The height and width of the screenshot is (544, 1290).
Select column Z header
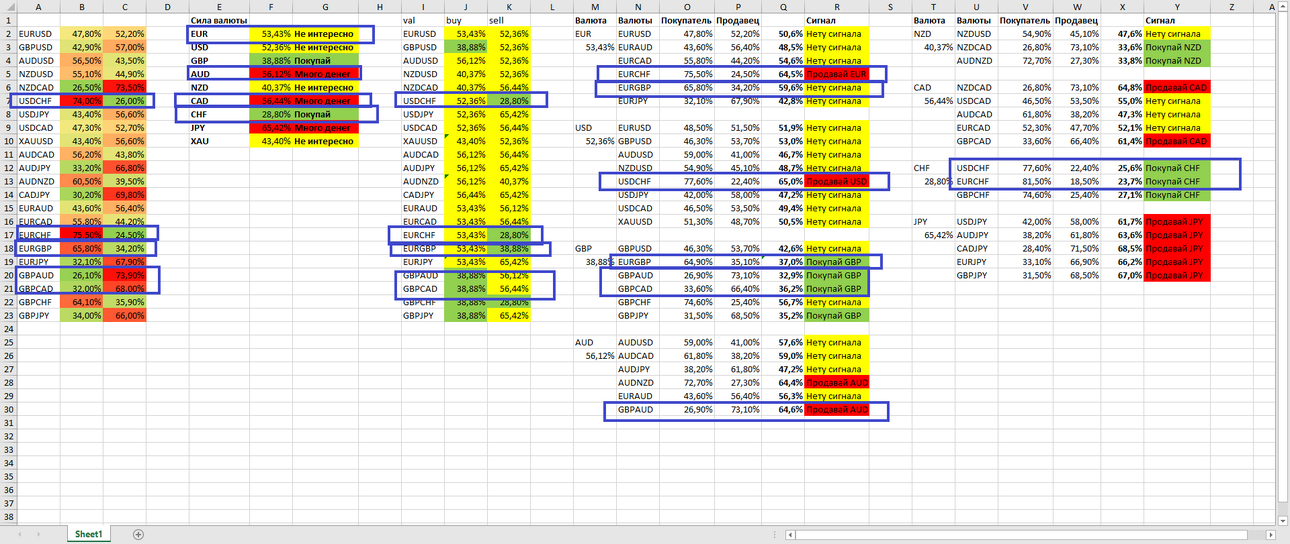coord(1229,6)
